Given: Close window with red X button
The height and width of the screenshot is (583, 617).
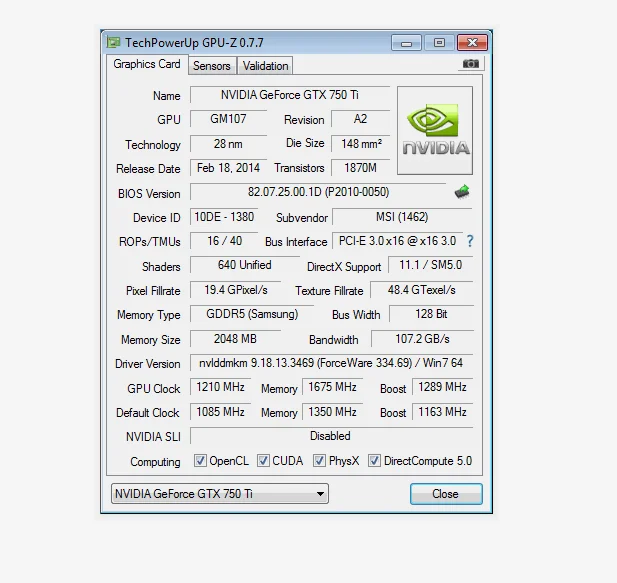Looking at the screenshot, I should (472, 42).
